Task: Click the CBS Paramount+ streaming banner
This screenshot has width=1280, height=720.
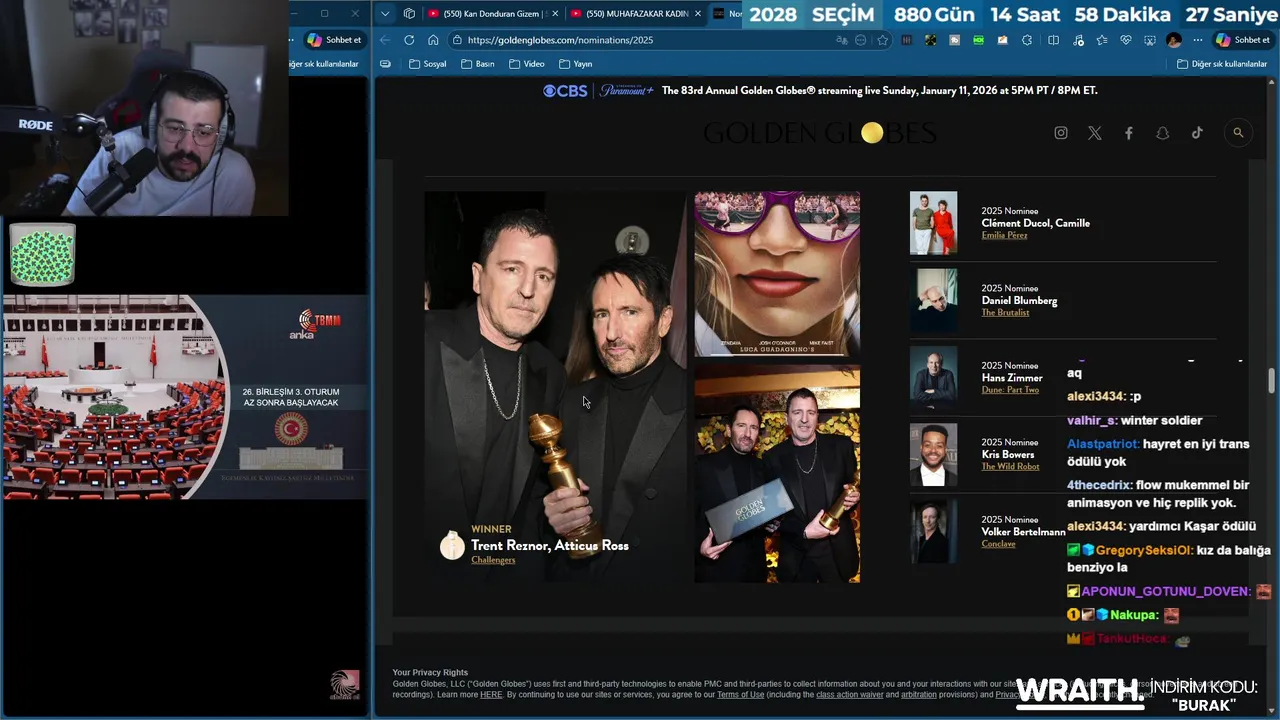Action: click(820, 90)
